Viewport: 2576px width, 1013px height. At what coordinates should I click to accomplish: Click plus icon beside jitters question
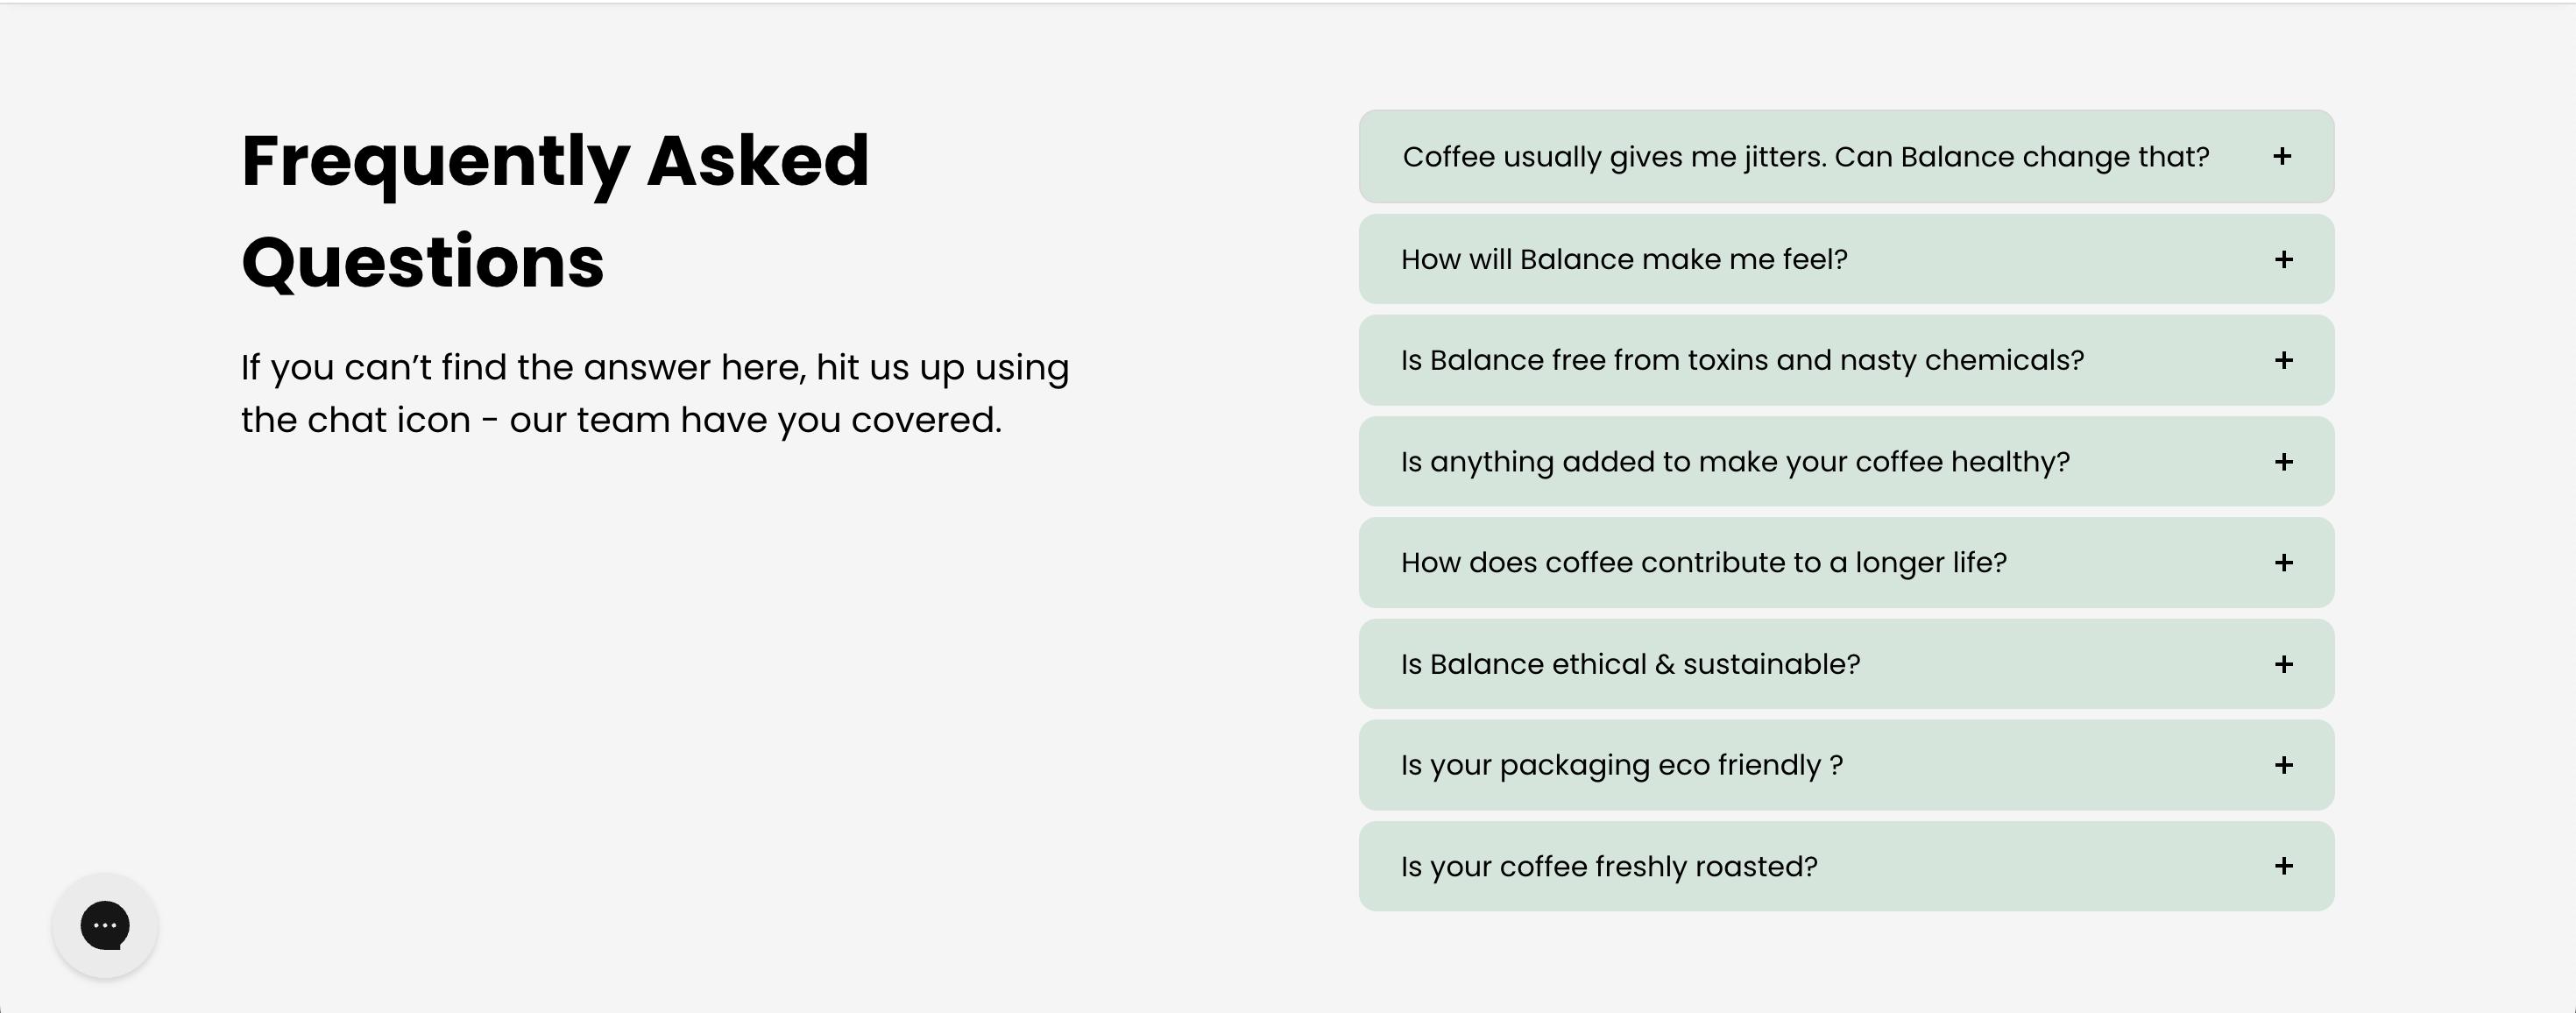(x=2282, y=156)
